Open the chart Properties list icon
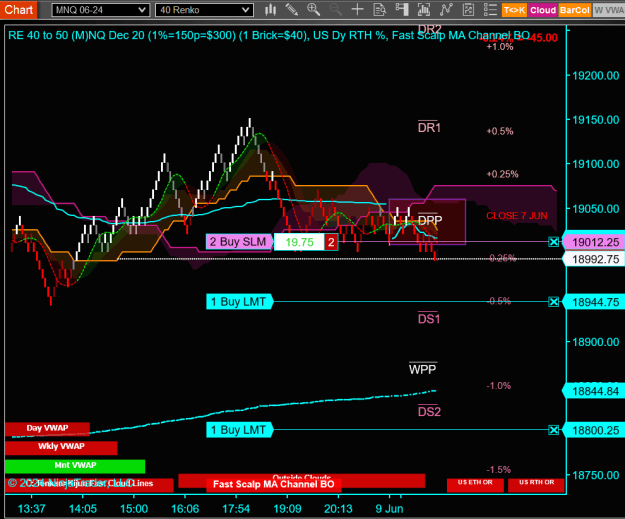This screenshot has height=519, width=625. pos(490,10)
